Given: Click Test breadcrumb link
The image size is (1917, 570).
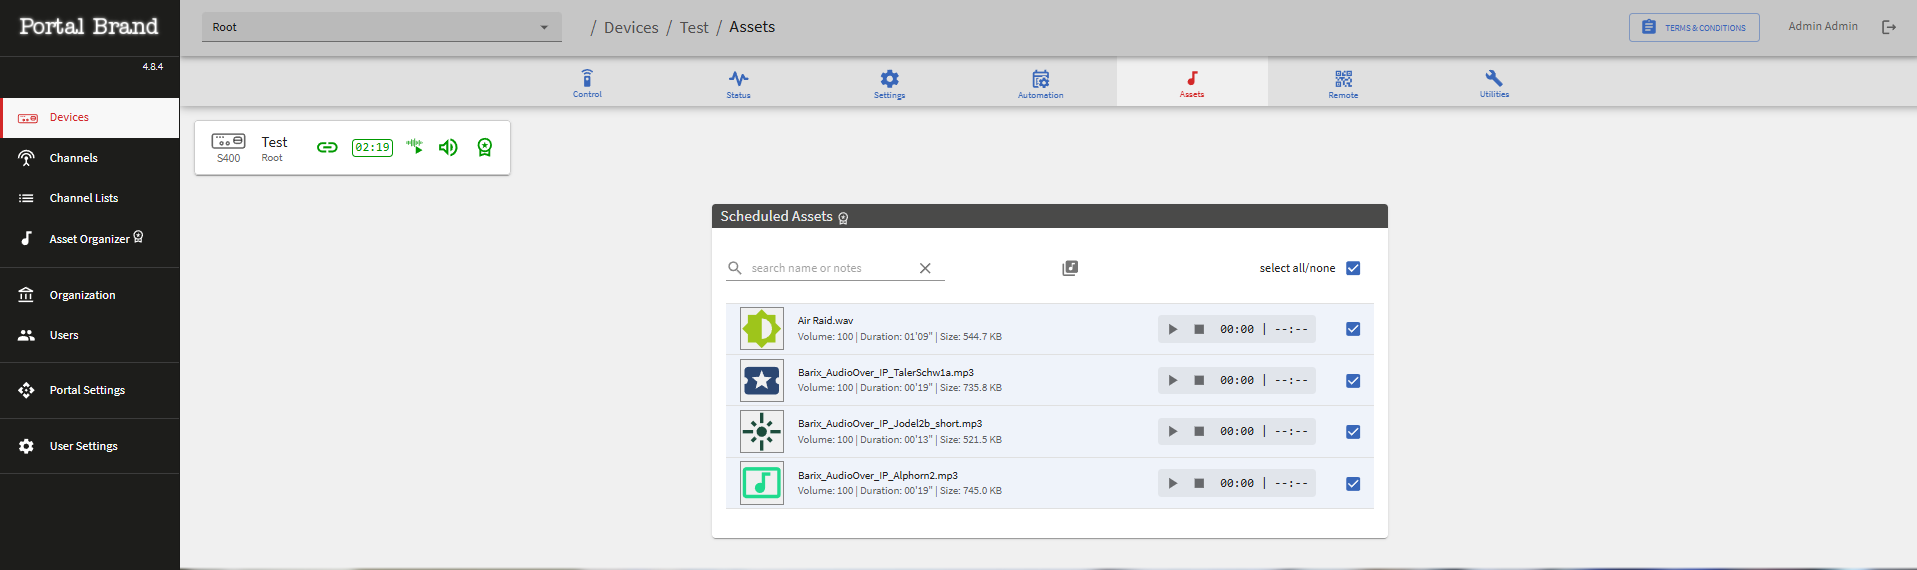Looking at the screenshot, I should coord(694,28).
